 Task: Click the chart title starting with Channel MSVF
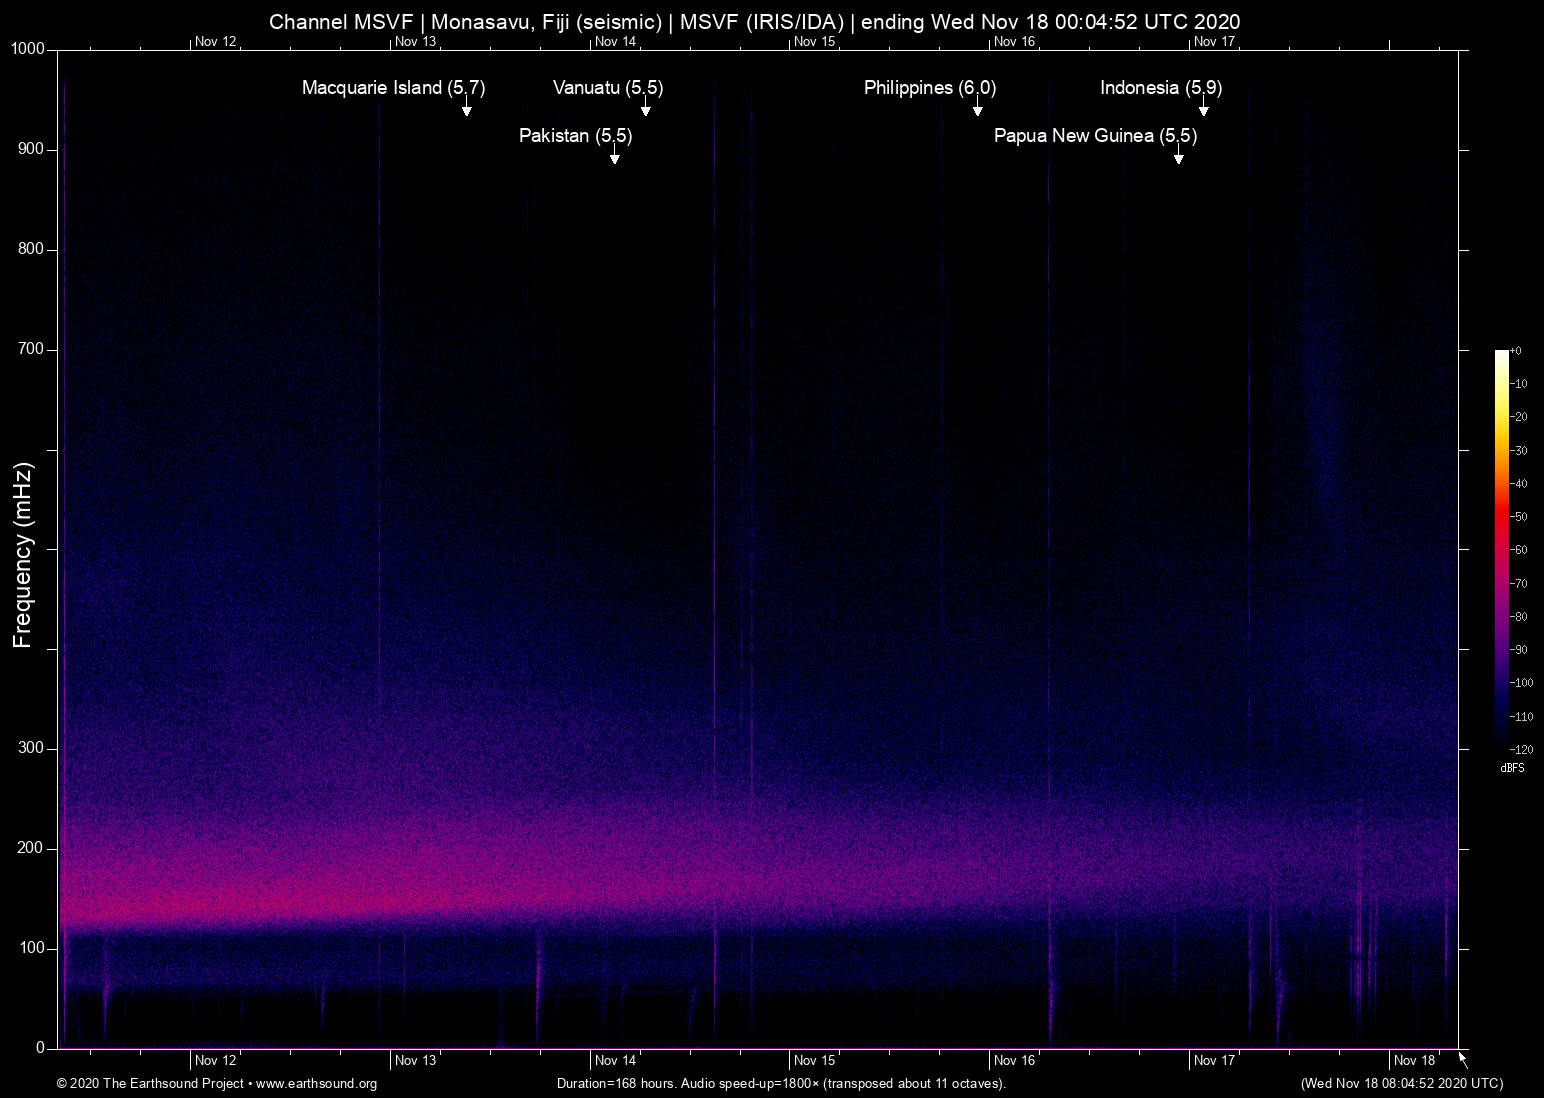coord(755,22)
